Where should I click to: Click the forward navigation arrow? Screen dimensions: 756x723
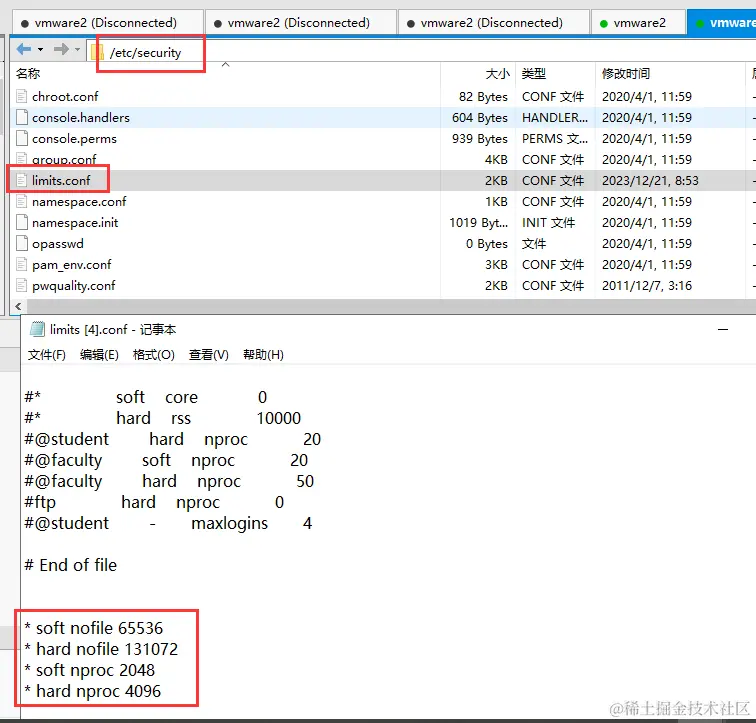[x=61, y=49]
